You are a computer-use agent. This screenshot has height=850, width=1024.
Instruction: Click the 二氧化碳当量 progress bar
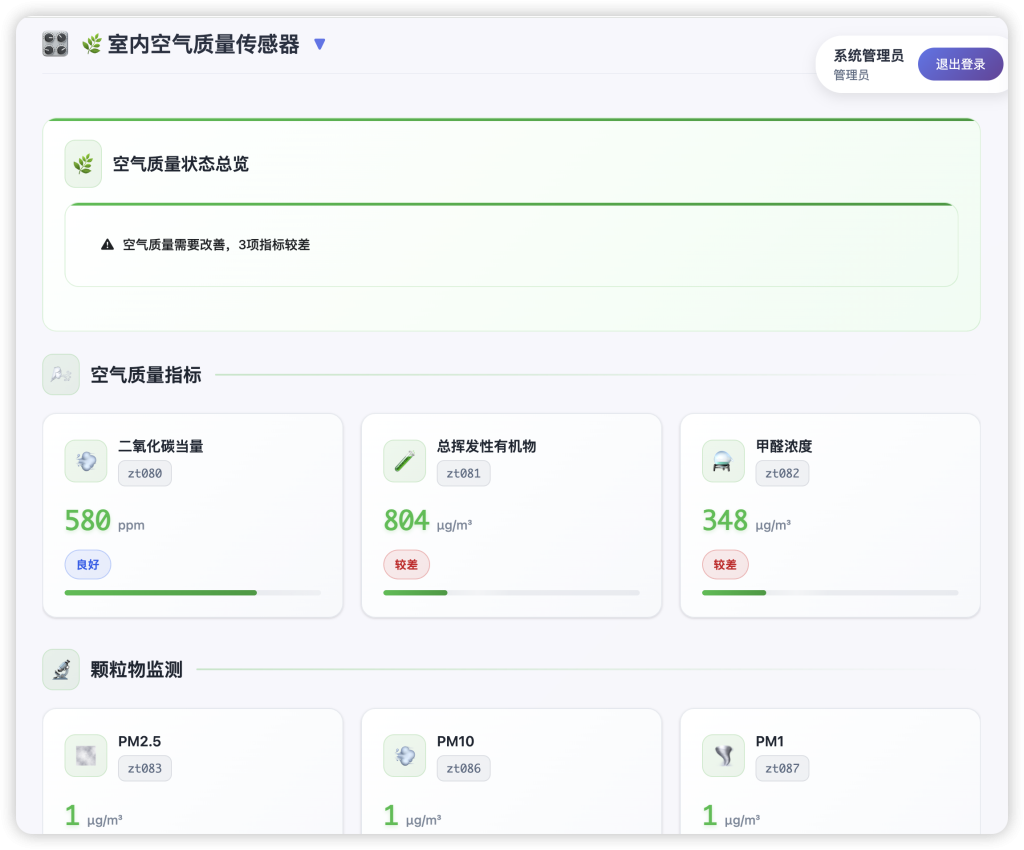pos(192,593)
